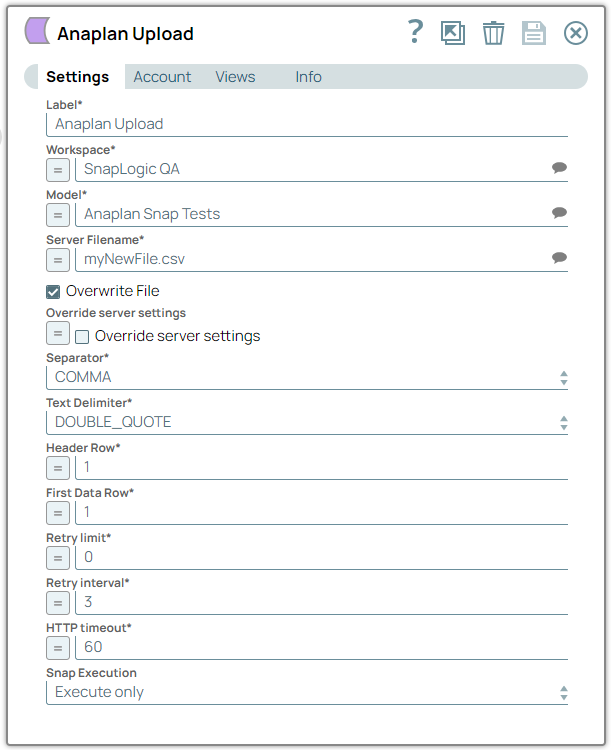This screenshot has height=750, width=611.
Task: Save settings with the floppy disk icon
Action: point(533,33)
